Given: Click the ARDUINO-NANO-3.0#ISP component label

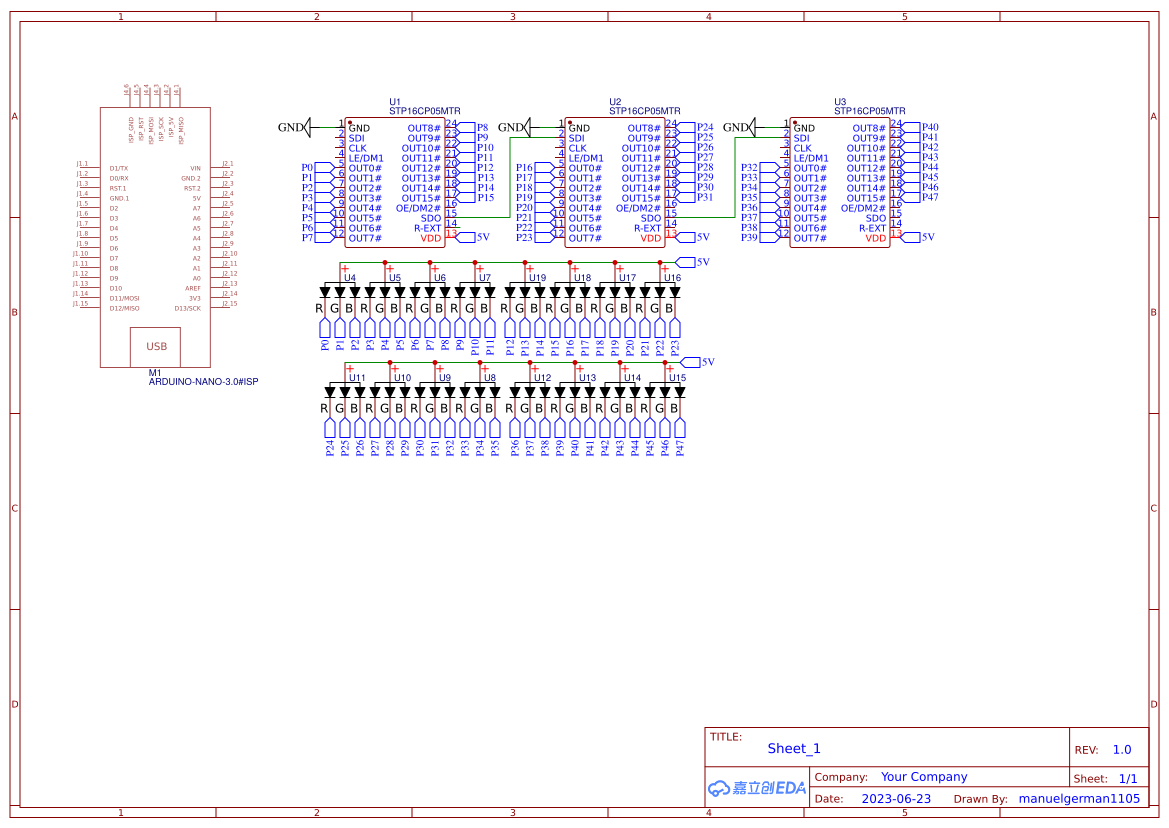Looking at the screenshot, I should pyautogui.click(x=203, y=382).
